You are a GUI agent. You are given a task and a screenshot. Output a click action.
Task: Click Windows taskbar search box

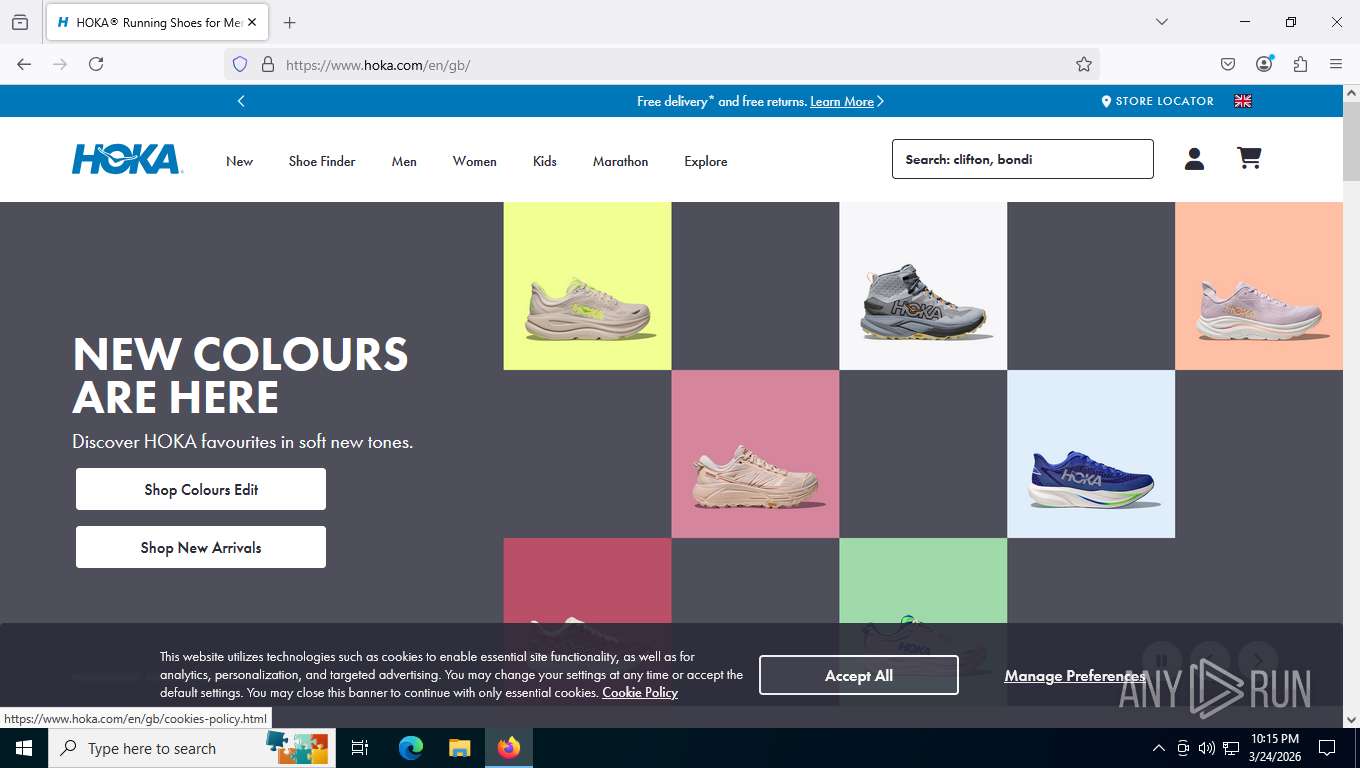pos(190,748)
